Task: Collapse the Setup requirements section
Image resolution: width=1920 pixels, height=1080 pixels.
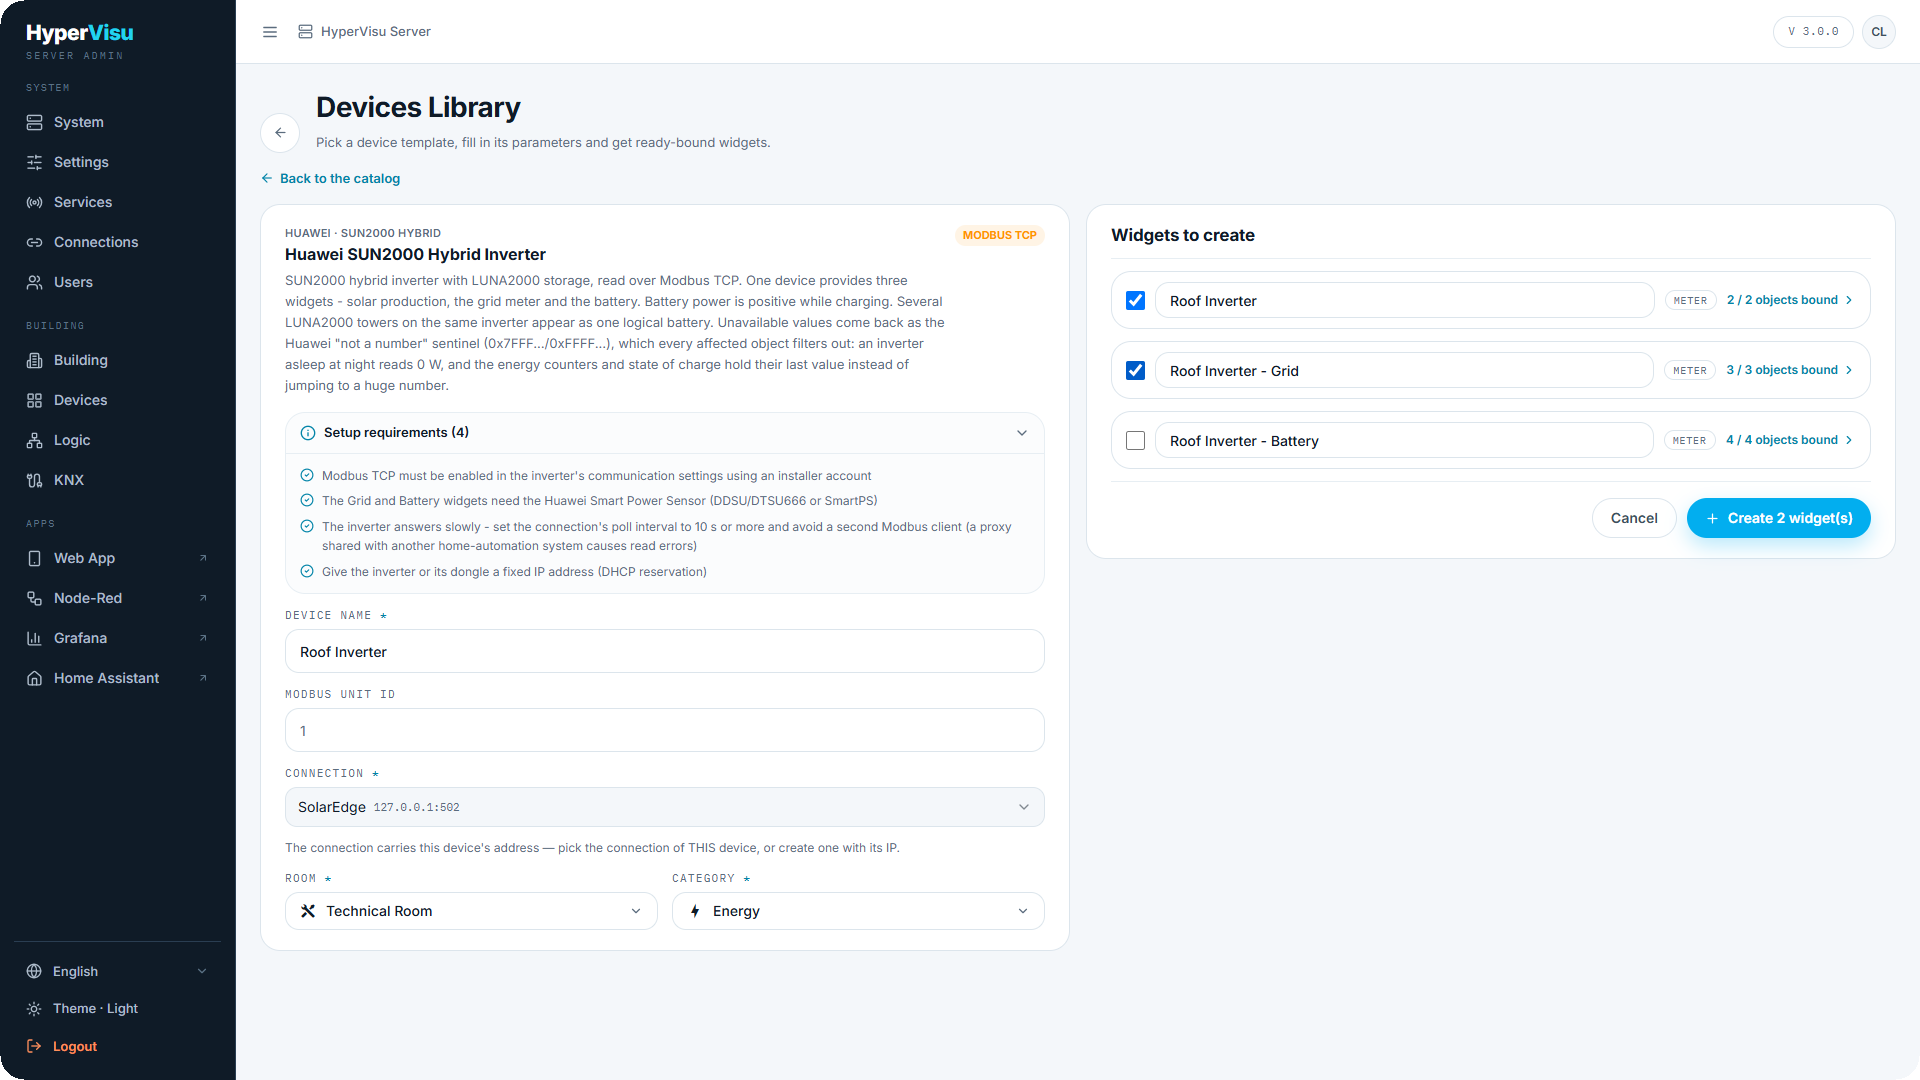Action: tap(1022, 433)
